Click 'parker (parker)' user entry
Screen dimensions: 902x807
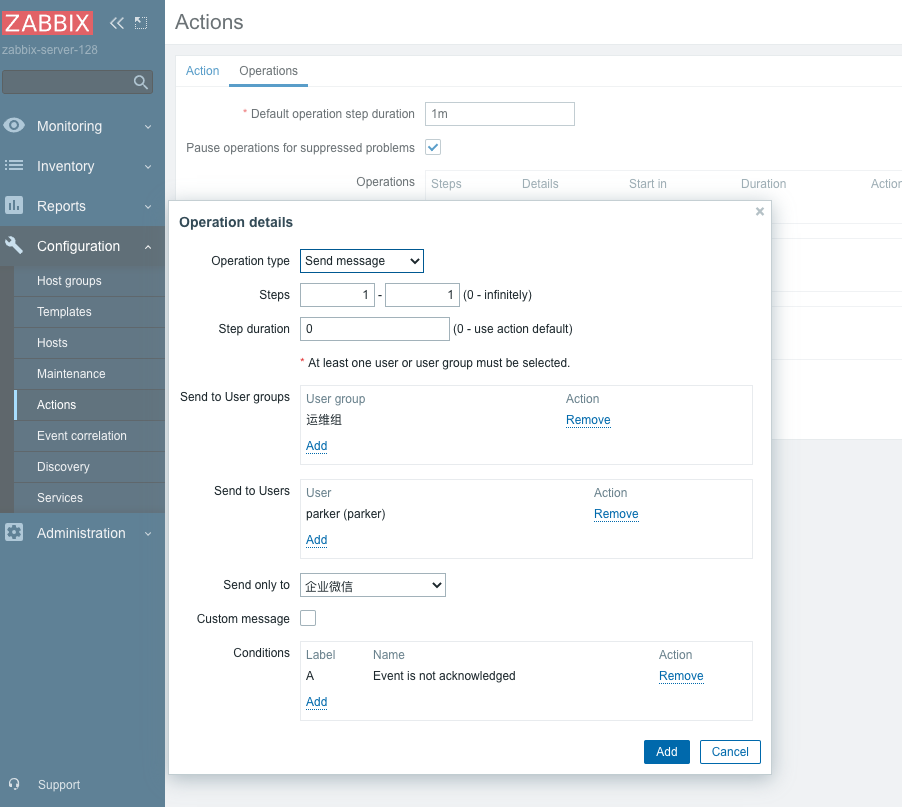pyautogui.click(x=346, y=514)
